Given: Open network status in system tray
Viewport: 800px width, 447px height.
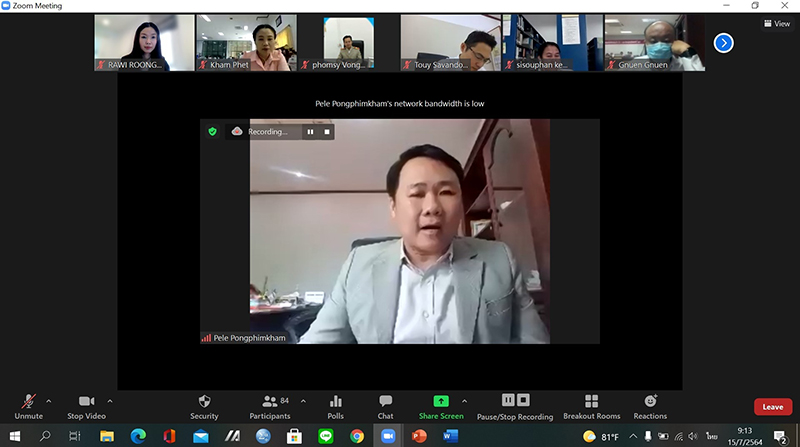Looking at the screenshot, I should pos(679,436).
